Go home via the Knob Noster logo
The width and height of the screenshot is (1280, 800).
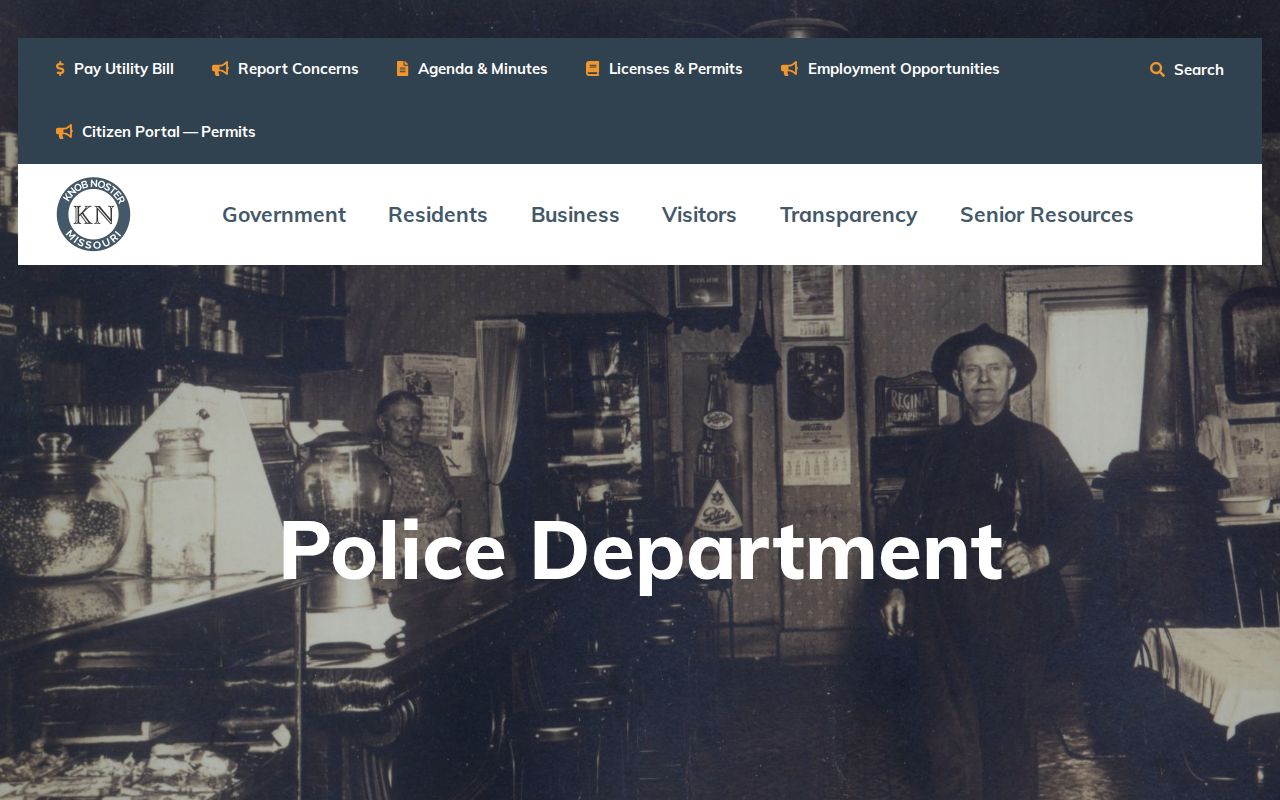tap(93, 214)
